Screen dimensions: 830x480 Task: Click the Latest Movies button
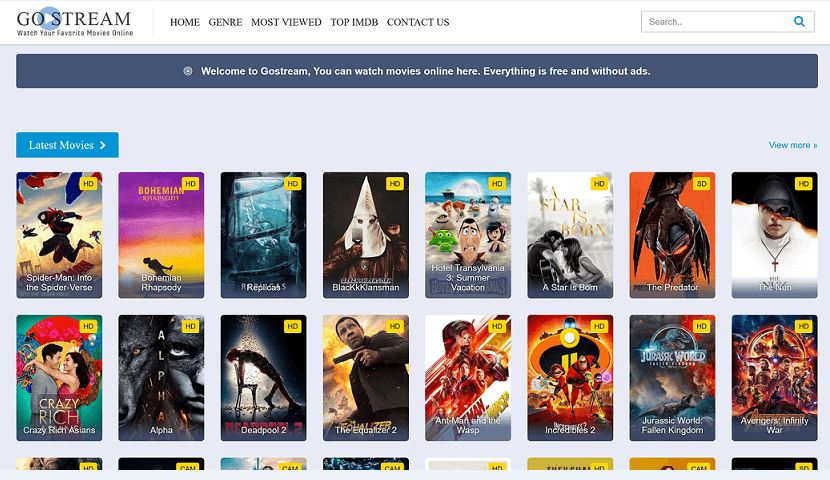[x=67, y=145]
